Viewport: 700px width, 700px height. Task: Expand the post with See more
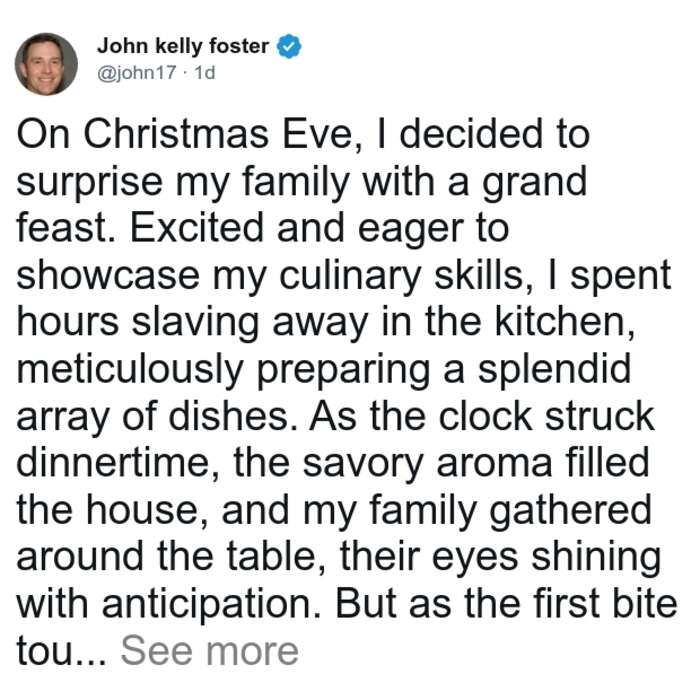(x=209, y=651)
